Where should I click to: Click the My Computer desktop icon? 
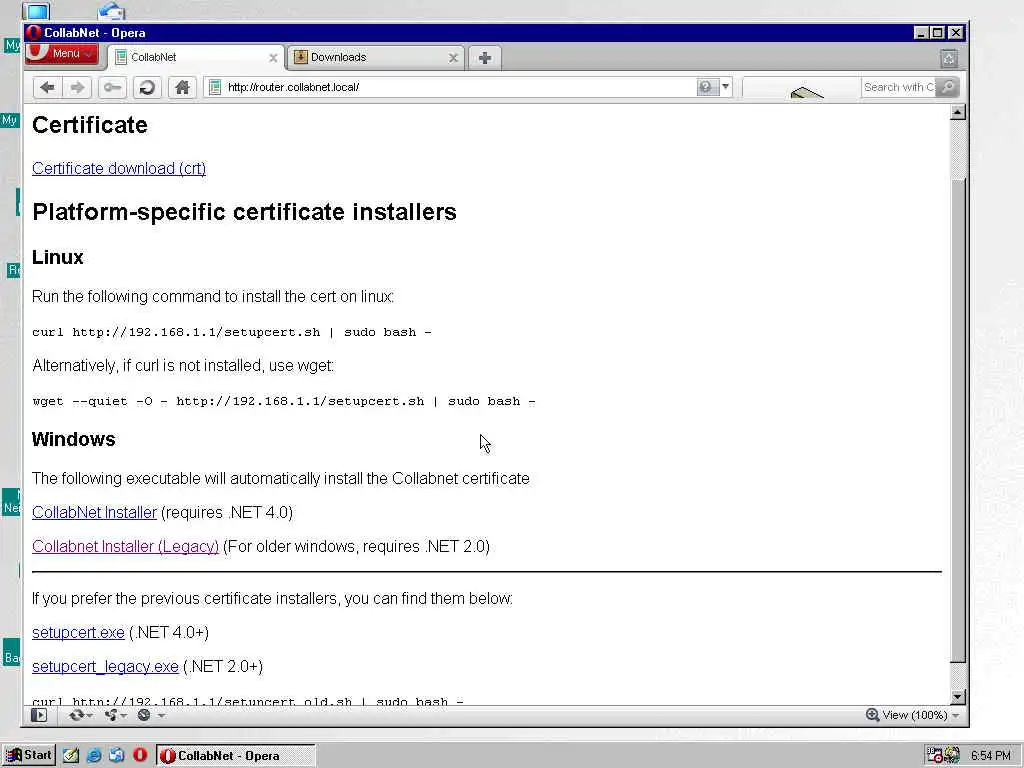pos(37,10)
